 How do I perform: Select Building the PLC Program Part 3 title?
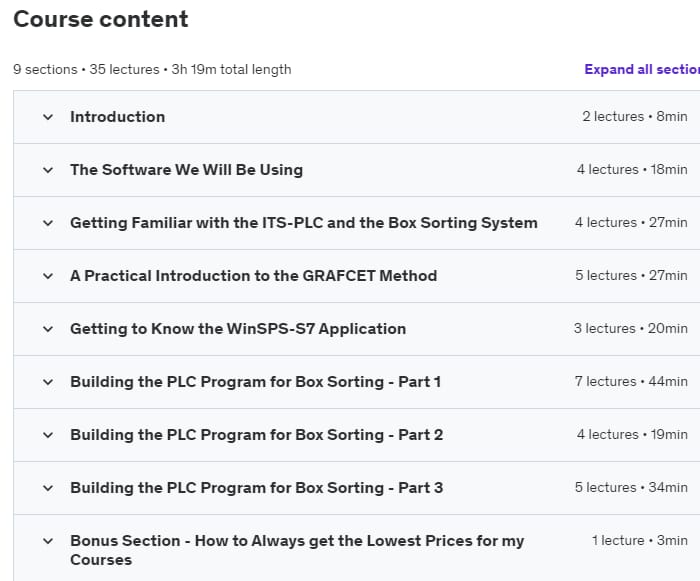click(x=256, y=488)
